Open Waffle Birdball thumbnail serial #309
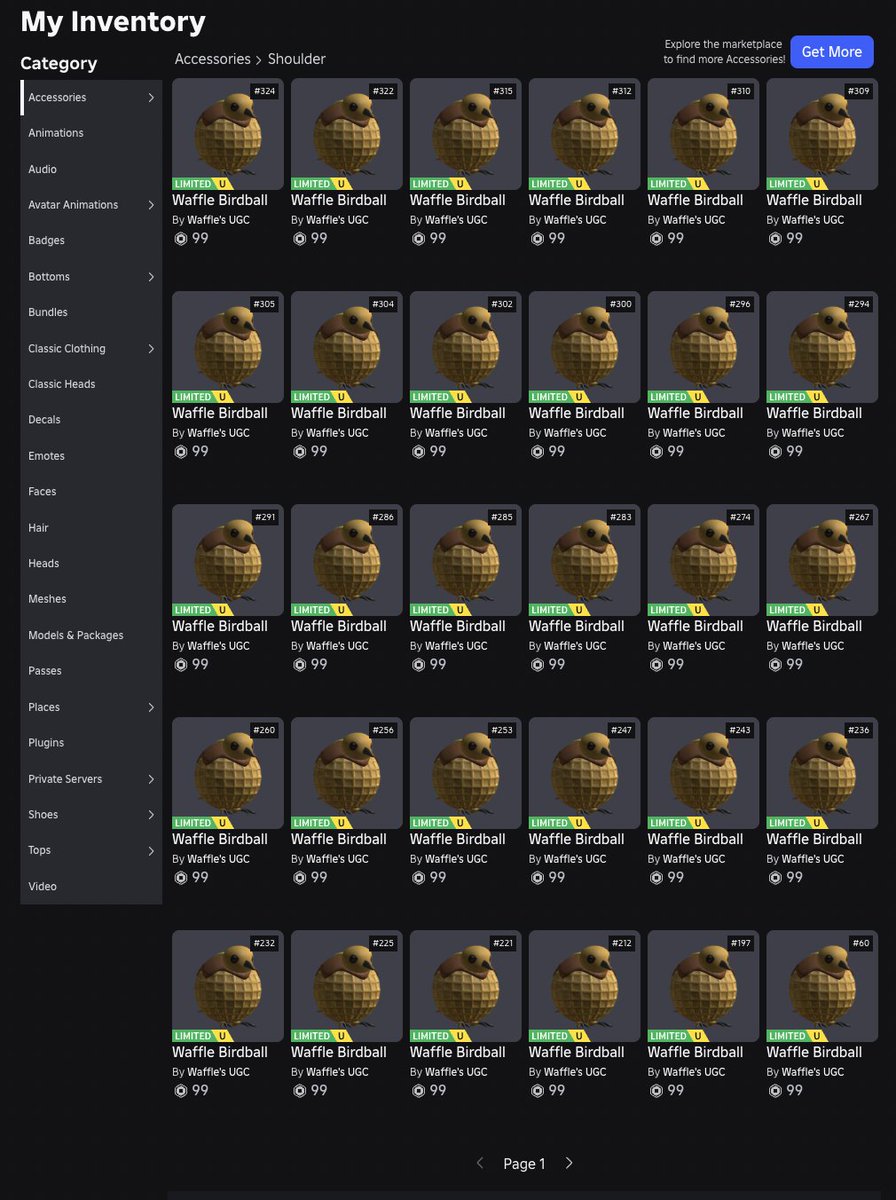Image resolution: width=896 pixels, height=1200 pixels. 822,134
